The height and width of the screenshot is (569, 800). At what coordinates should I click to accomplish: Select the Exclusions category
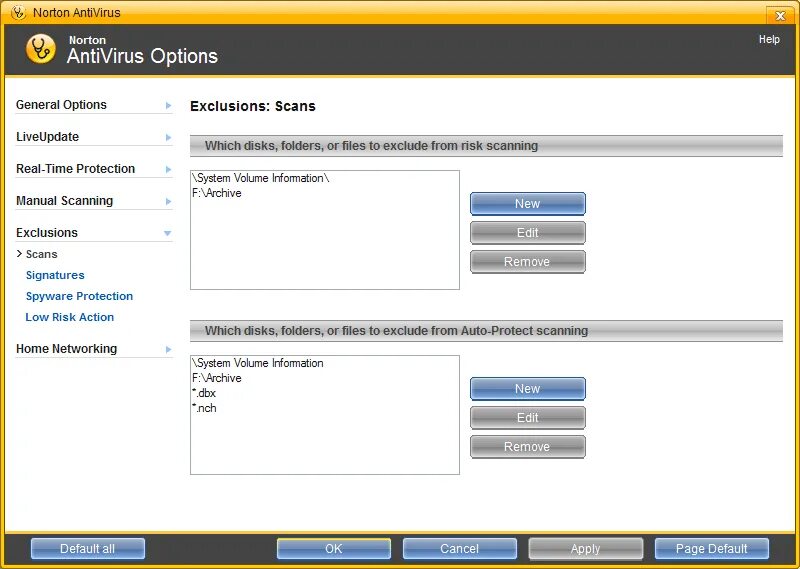click(x=47, y=233)
